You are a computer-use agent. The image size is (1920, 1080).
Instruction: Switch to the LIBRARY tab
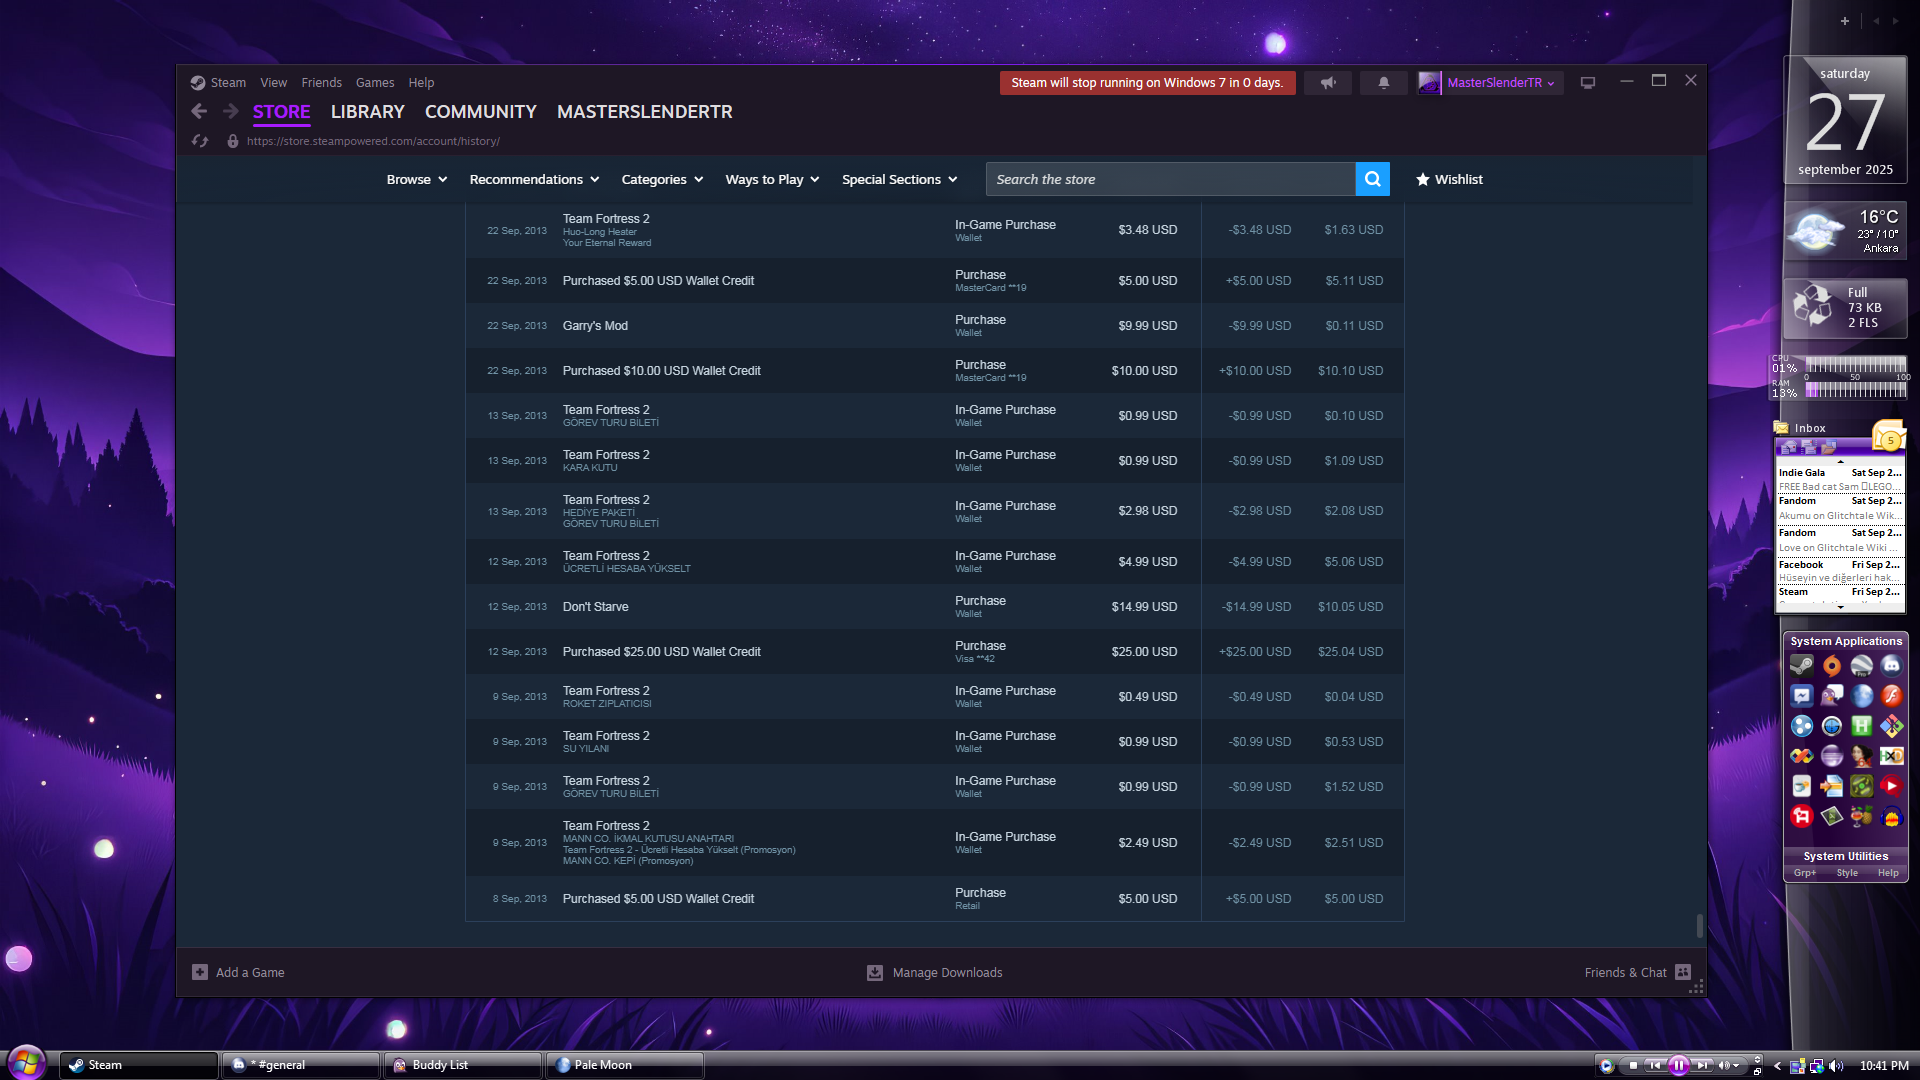click(x=368, y=112)
